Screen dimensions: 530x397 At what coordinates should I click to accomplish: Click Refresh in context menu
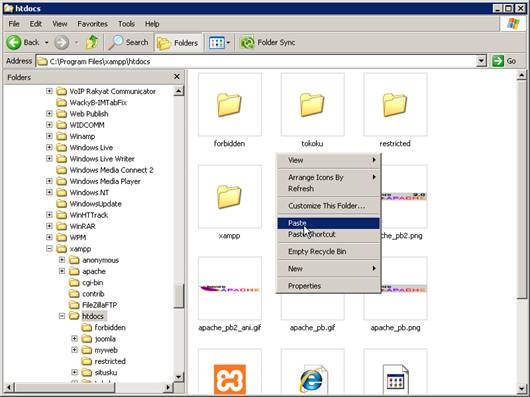pyautogui.click(x=329, y=189)
